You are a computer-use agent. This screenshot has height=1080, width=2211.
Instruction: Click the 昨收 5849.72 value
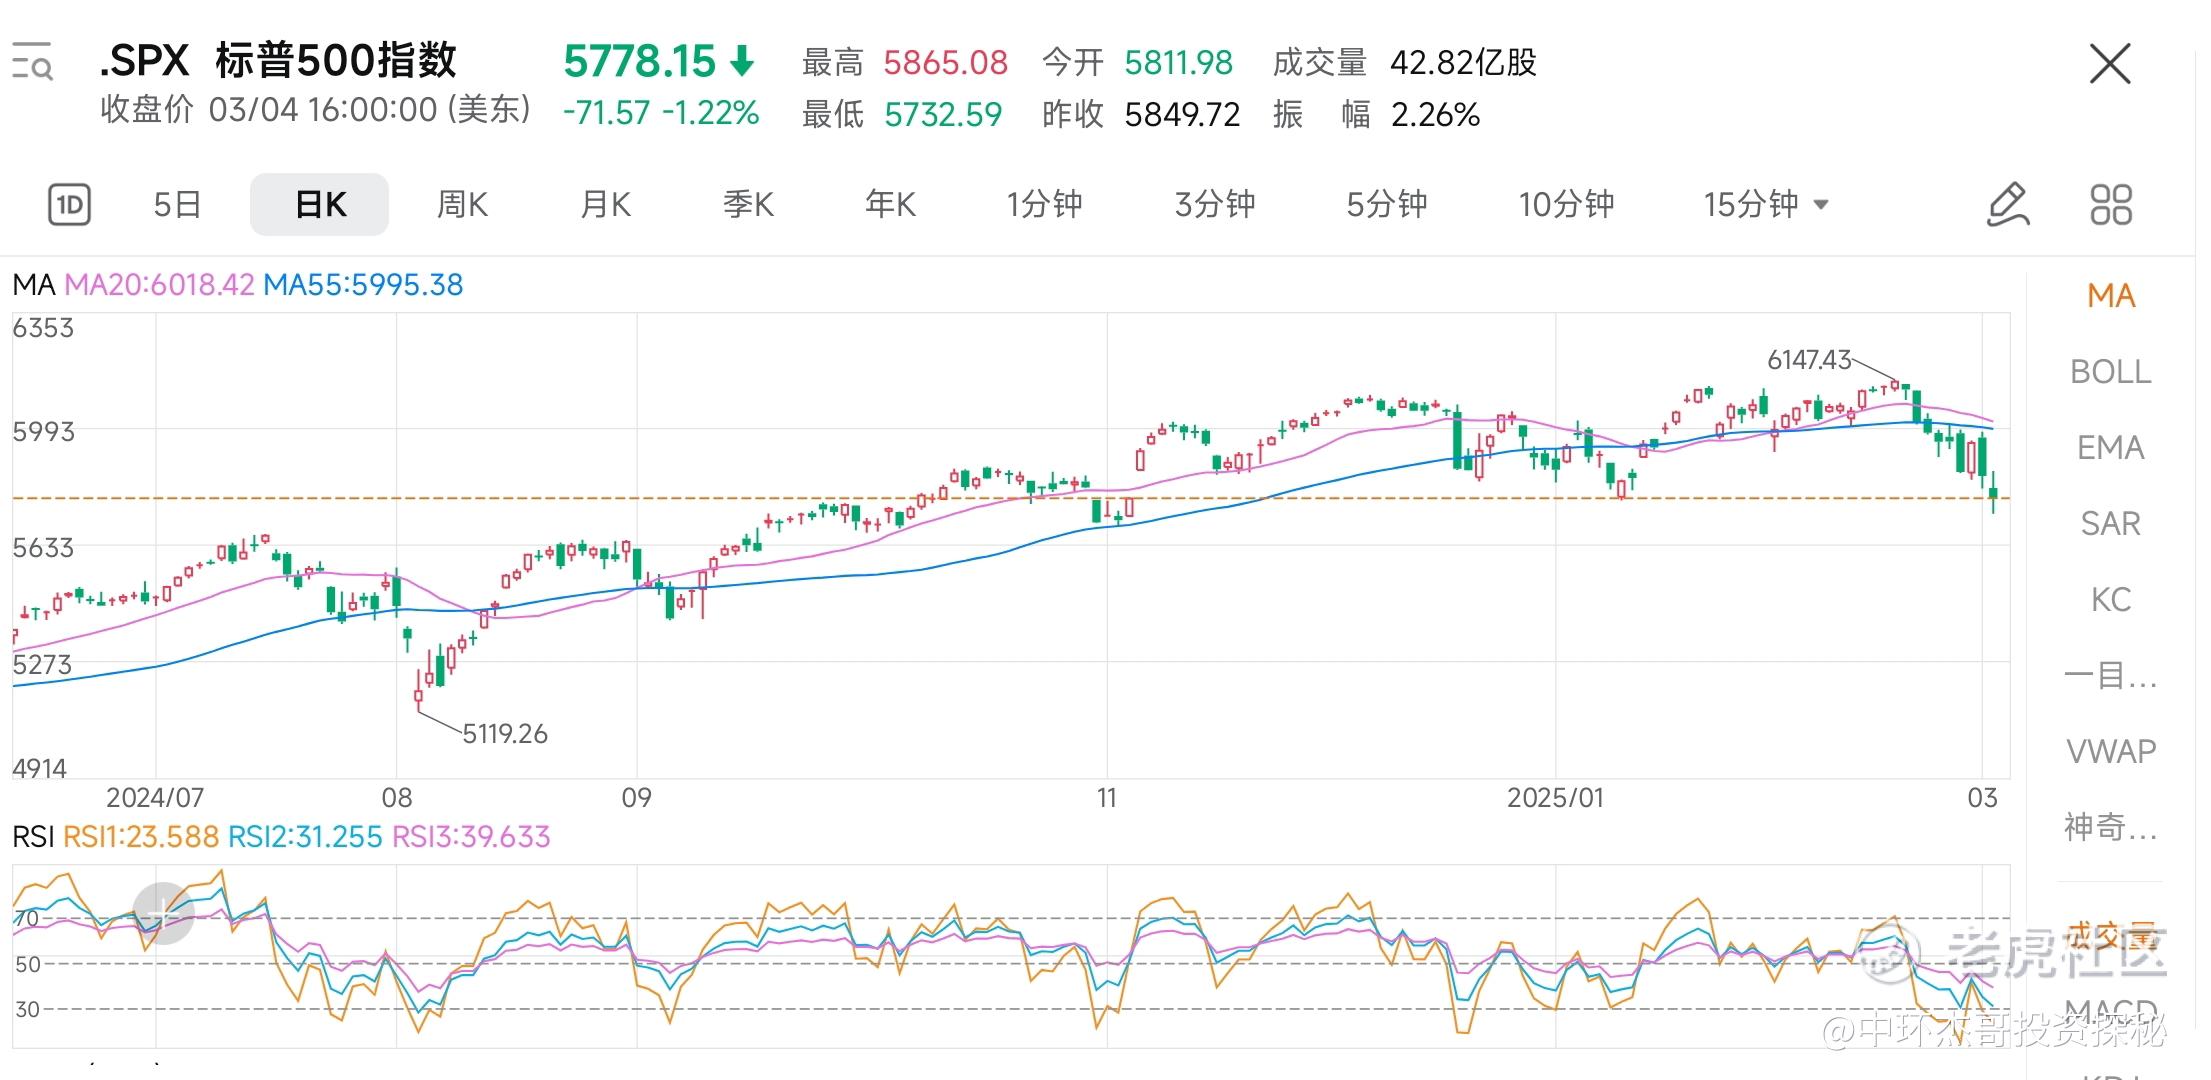tap(1182, 115)
